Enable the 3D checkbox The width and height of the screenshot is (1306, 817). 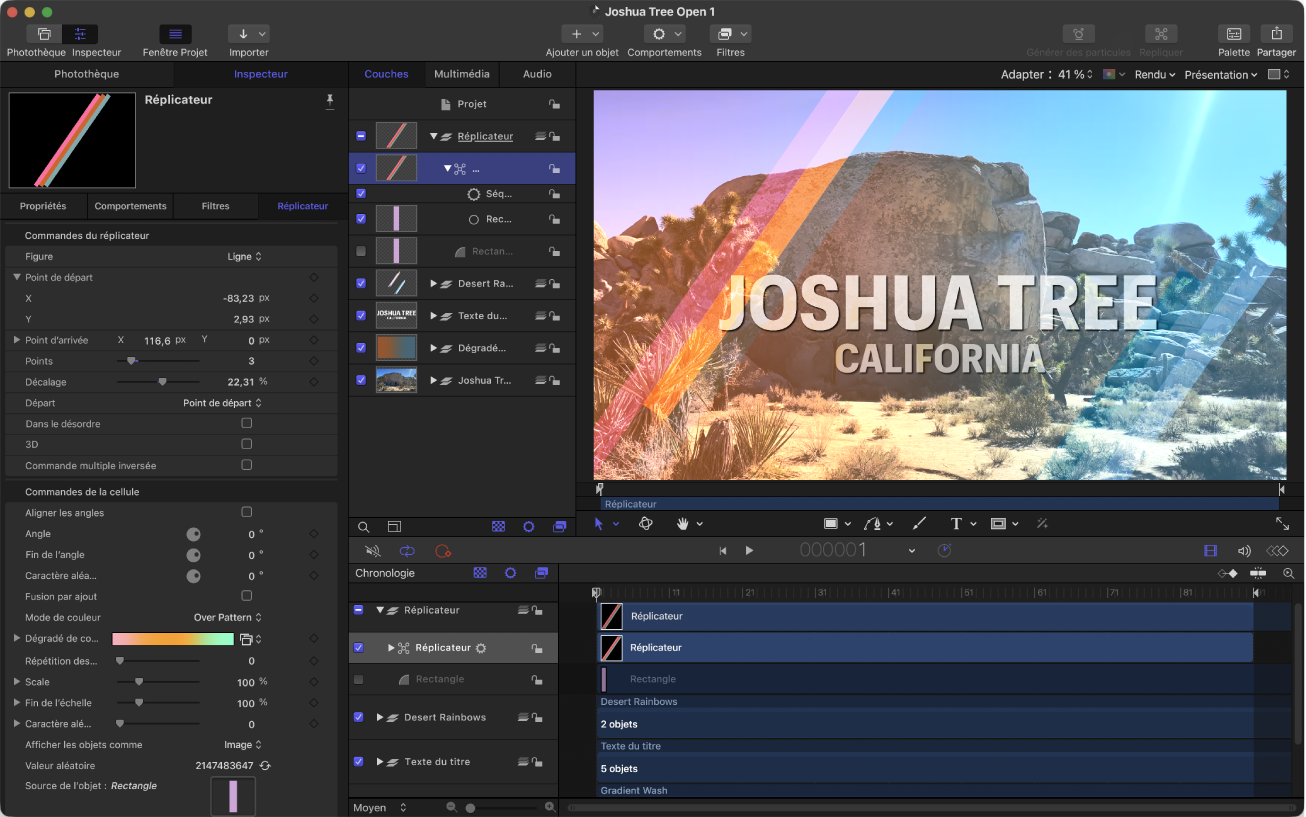coord(247,444)
